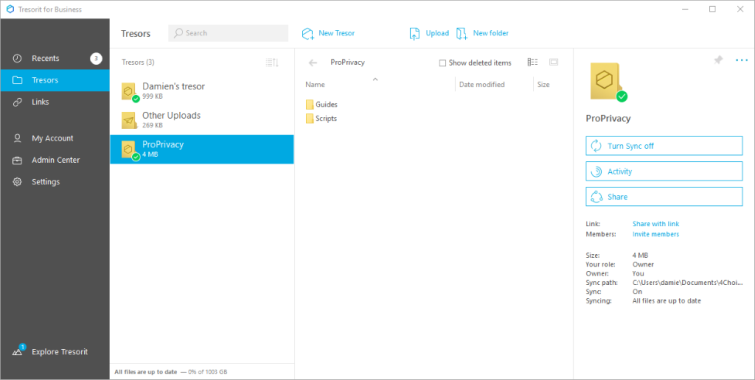Screen dimensions: 755x380
Task: Click the '0% of 1003 GB' storage text
Action: coord(207,372)
